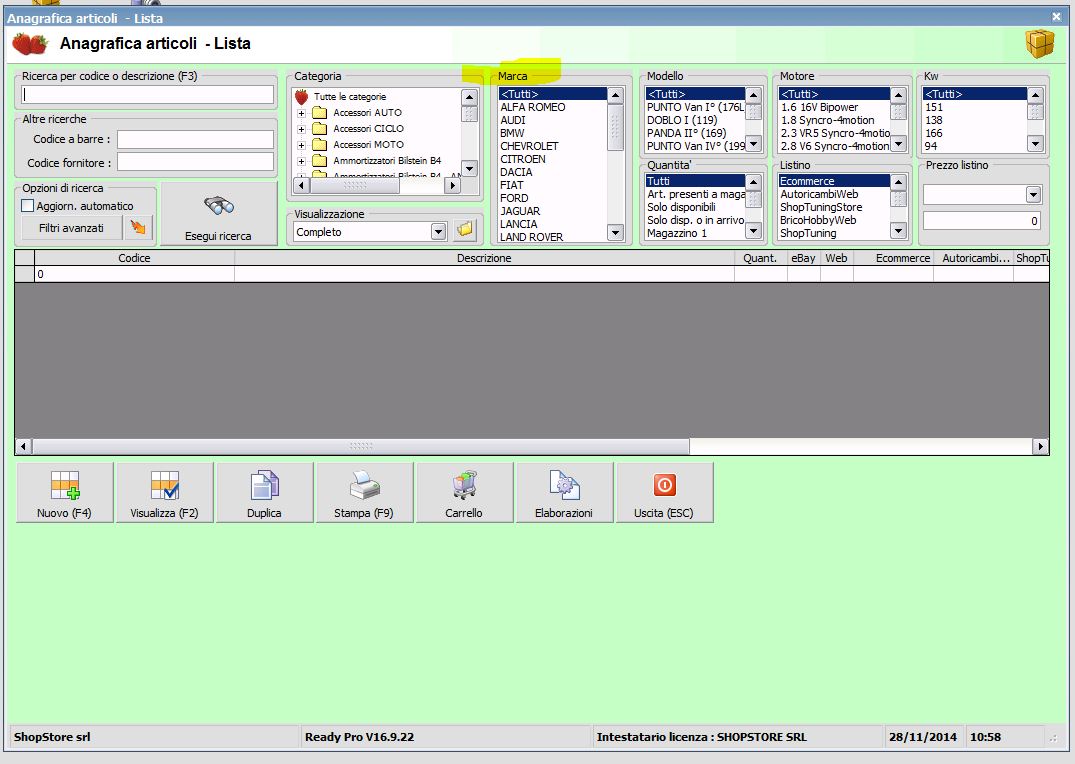Viewport: 1075px width, 764px height.
Task: Open the Visualizzazione Completo dropdown
Action: tap(439, 232)
